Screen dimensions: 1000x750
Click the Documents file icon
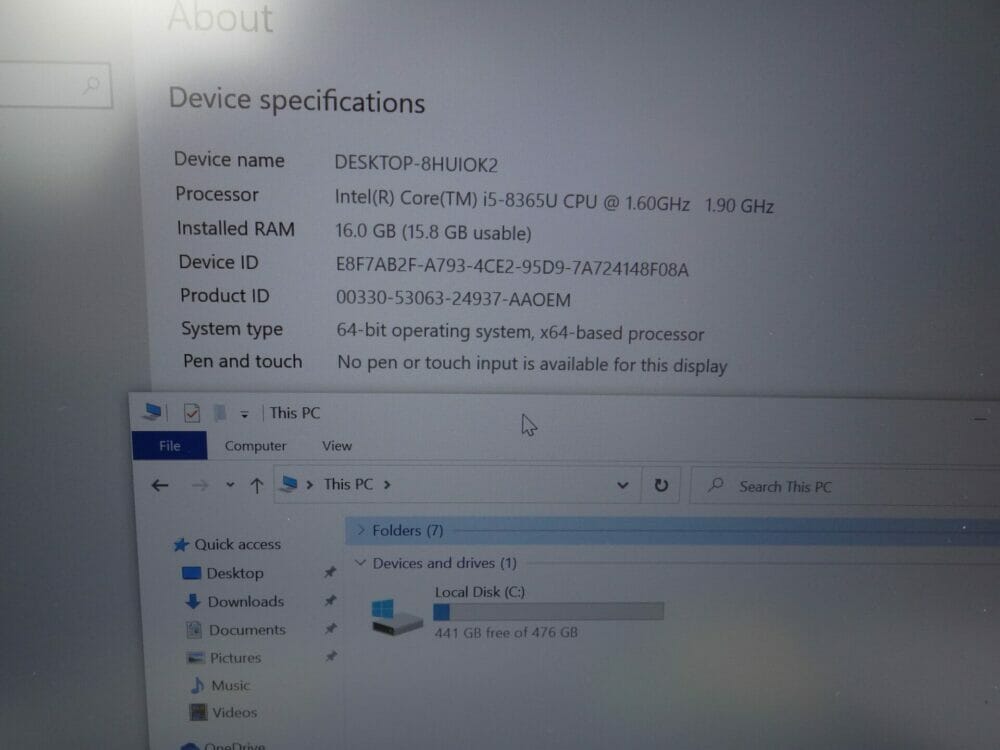pos(194,629)
